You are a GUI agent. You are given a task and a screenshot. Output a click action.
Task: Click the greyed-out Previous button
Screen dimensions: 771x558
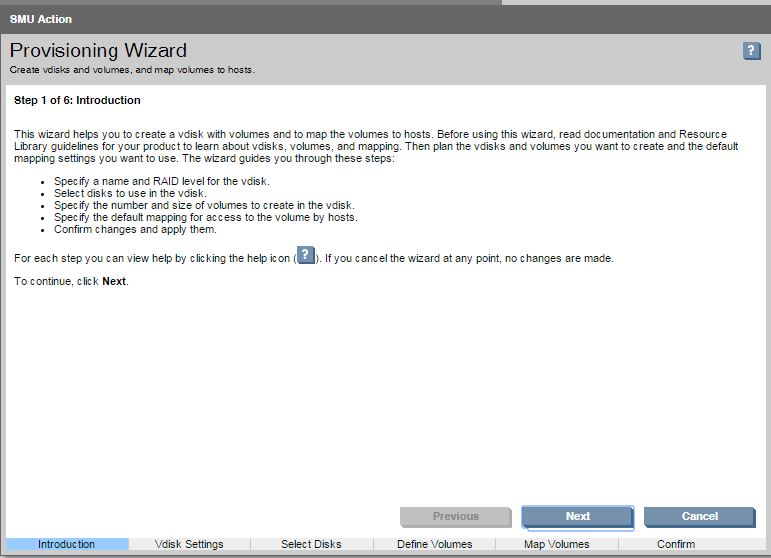(x=455, y=516)
